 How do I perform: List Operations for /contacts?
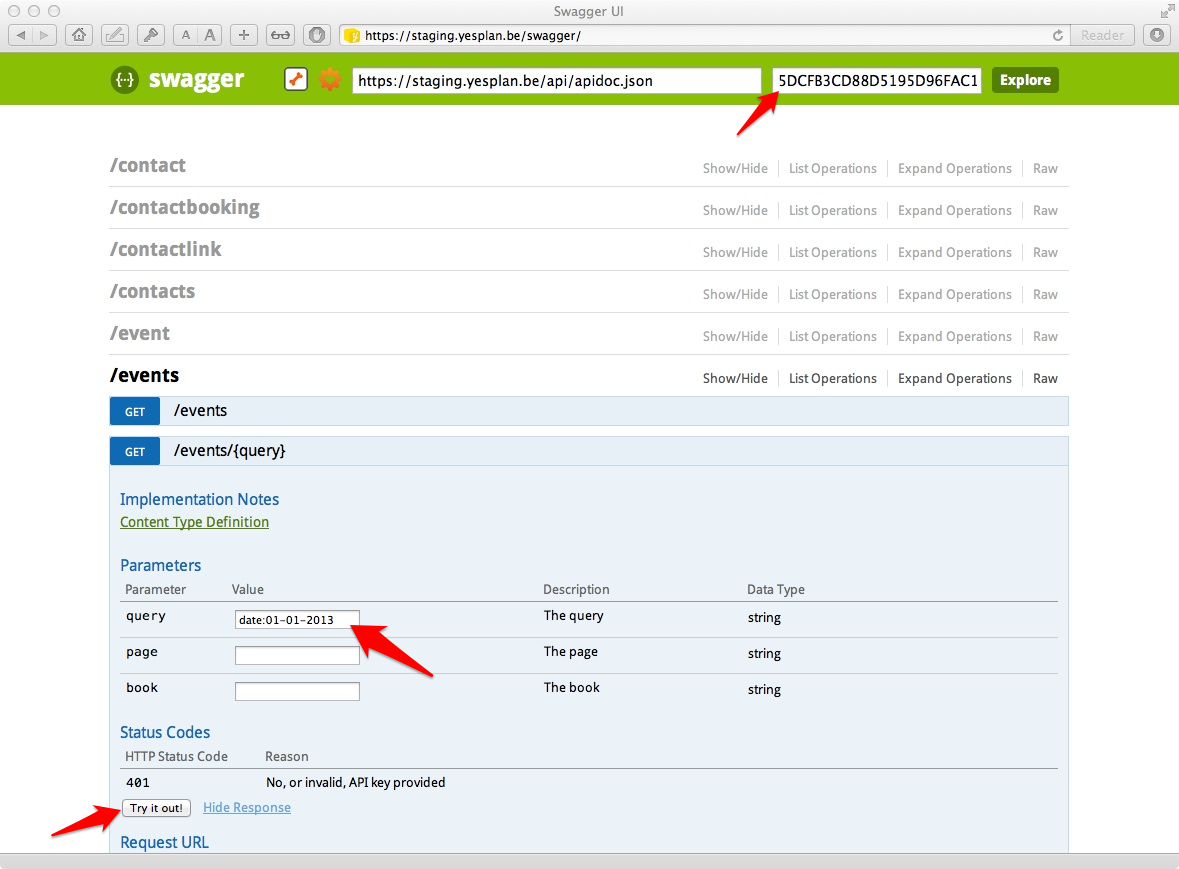coord(832,295)
